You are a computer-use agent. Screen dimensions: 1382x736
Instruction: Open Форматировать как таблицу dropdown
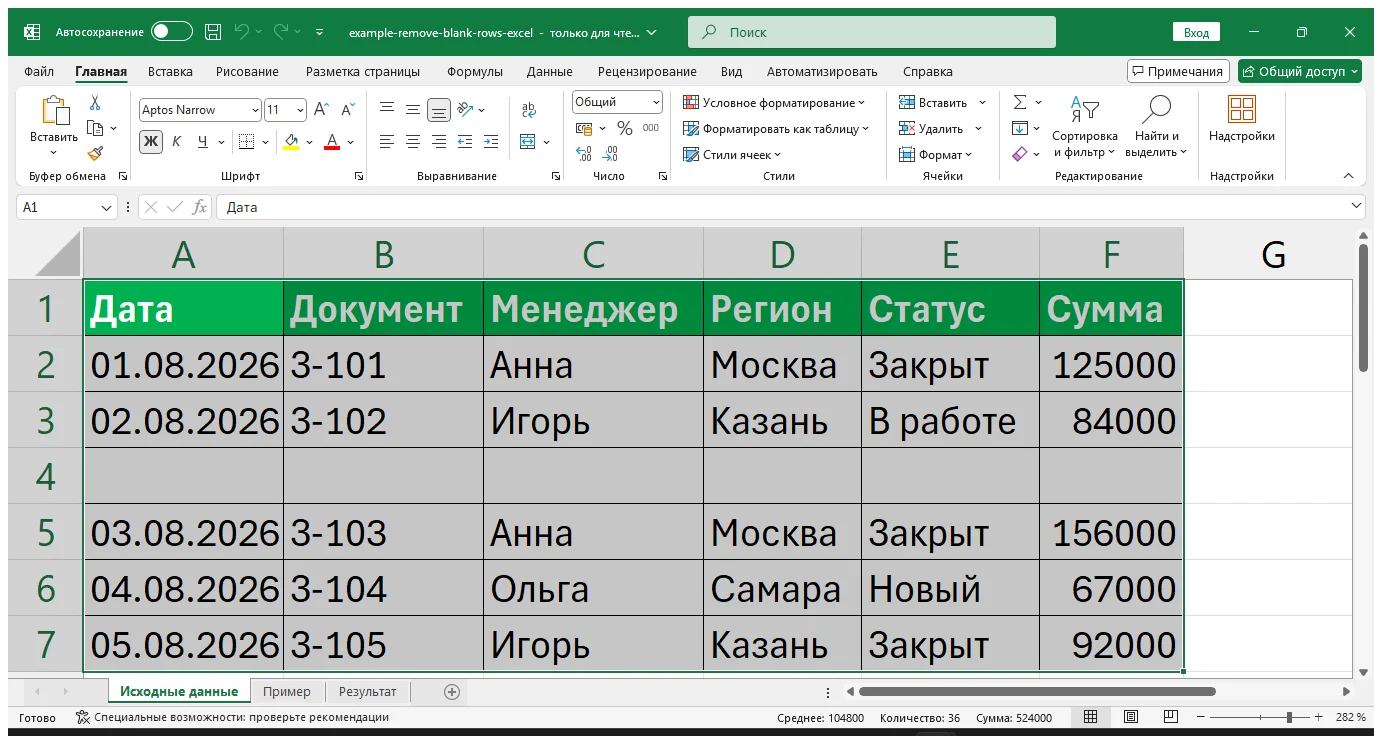click(x=776, y=128)
